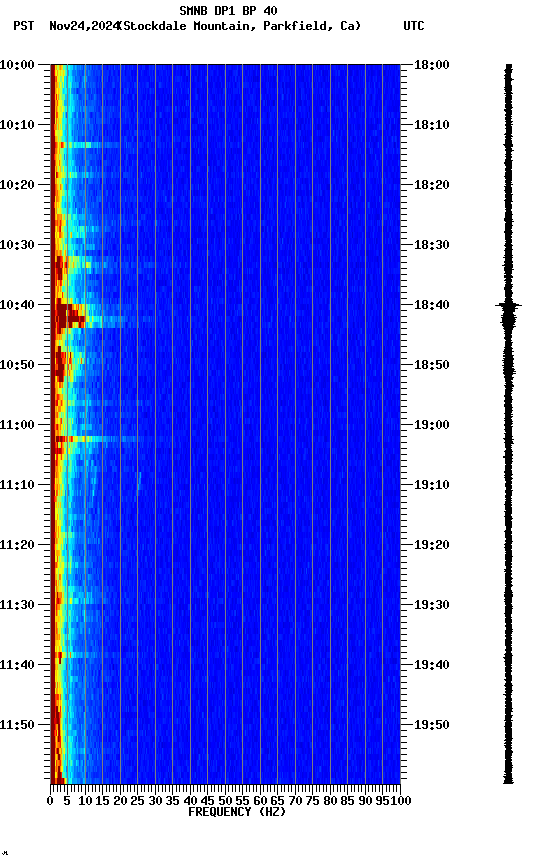Click 'Stockdale Mountain, Parkfield, Ca' location text
This screenshot has height=864, width=552.
tap(240, 26)
